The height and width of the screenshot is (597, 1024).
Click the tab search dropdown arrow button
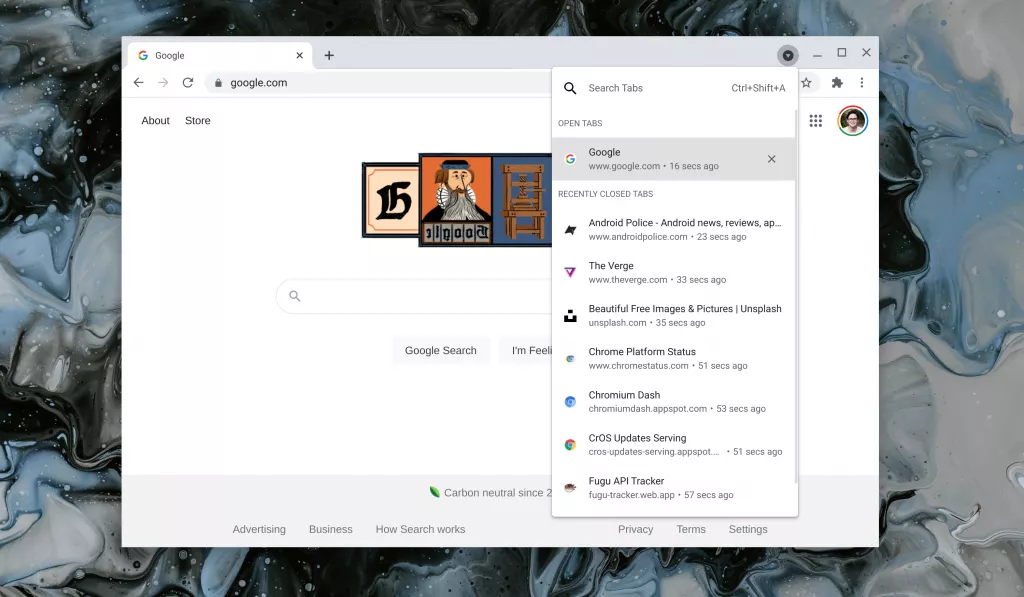pos(788,55)
